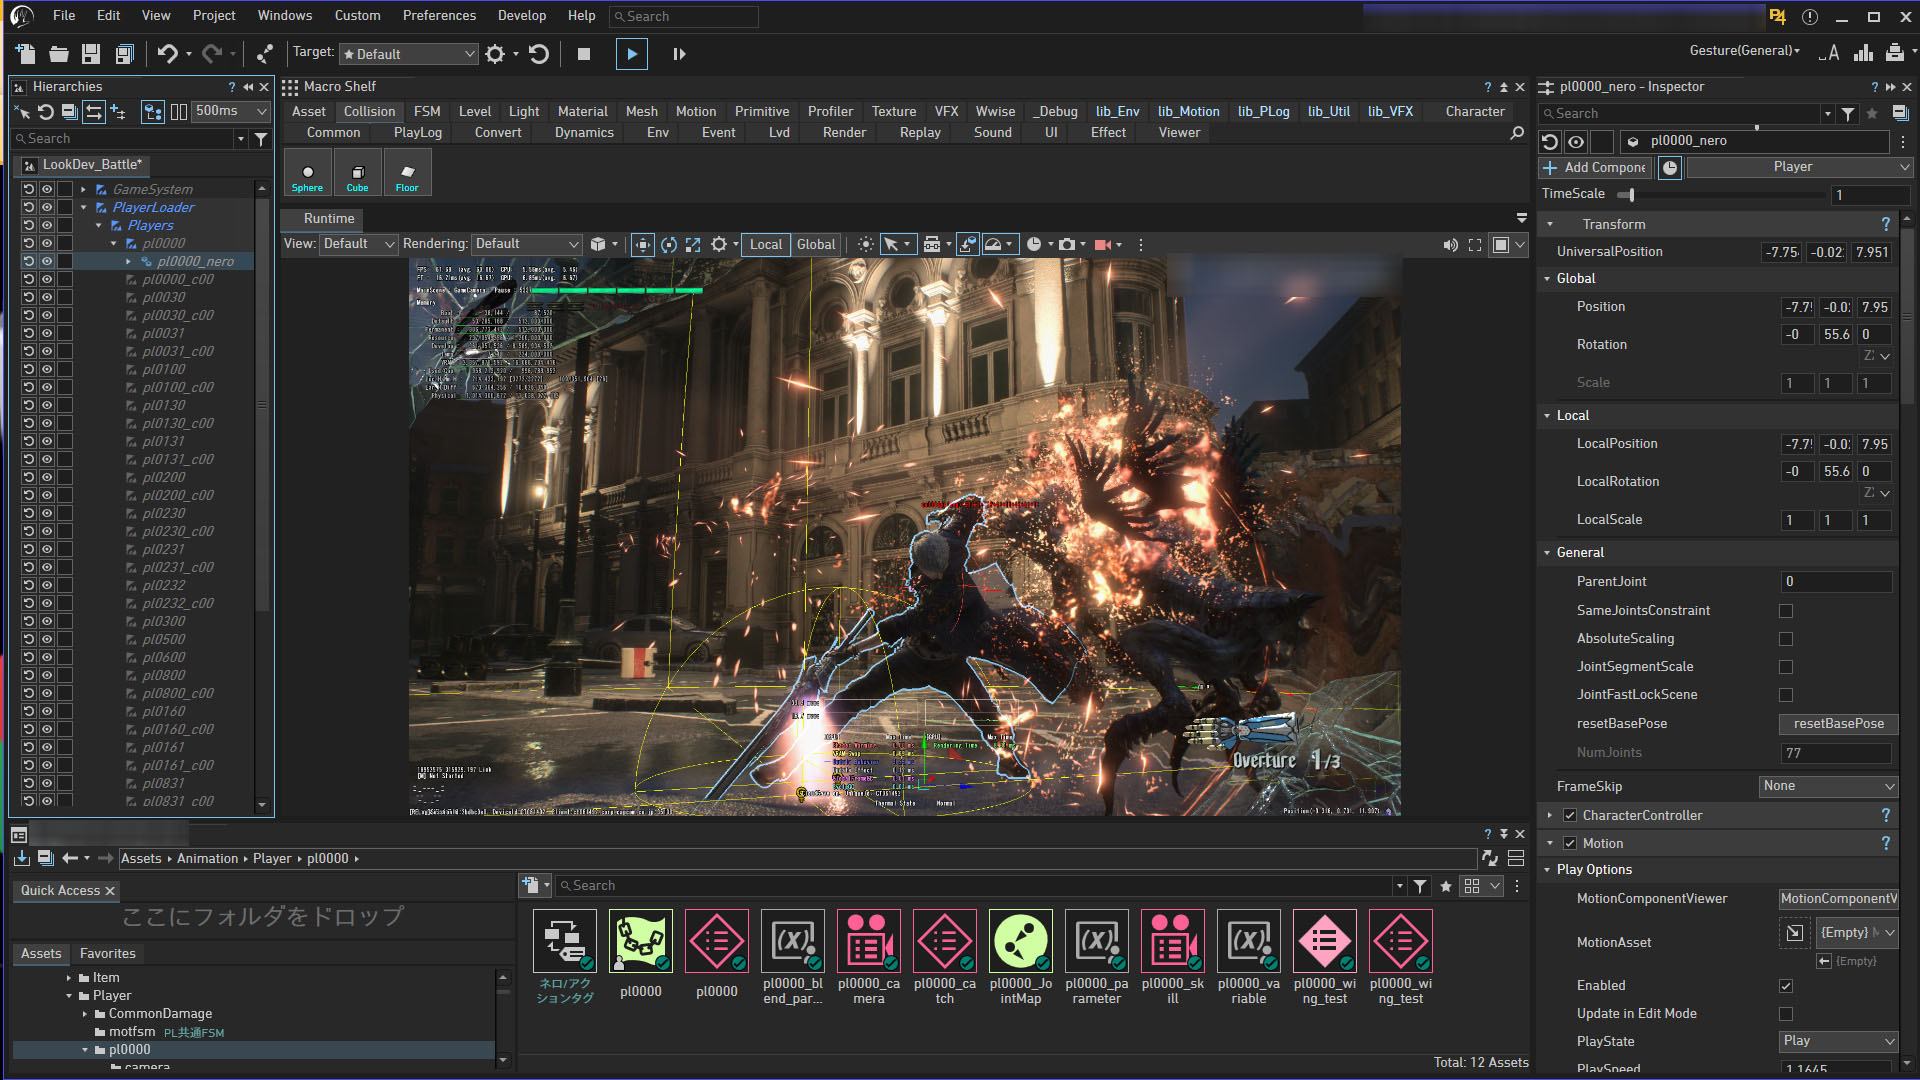Screen dimensions: 1920x1080
Task: Toggle SameJointsConstraint checkbox
Action: click(x=1787, y=609)
